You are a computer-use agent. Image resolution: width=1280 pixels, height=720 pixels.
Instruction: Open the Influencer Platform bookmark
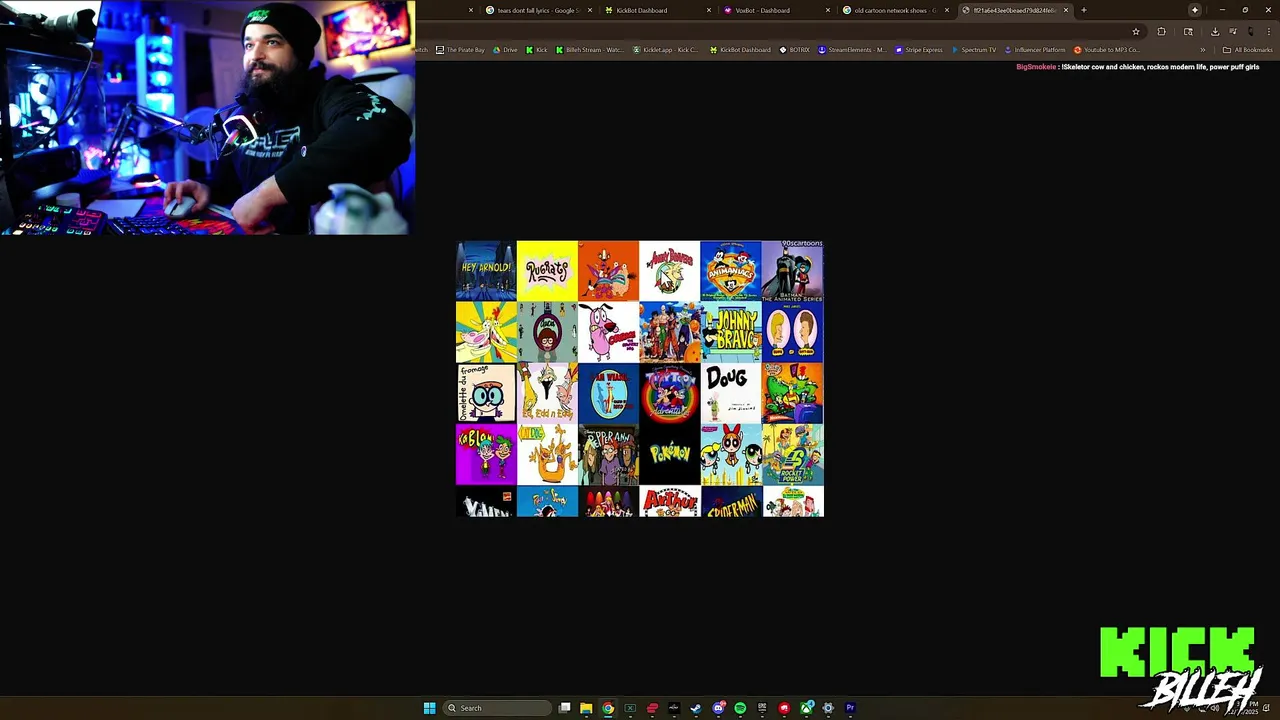coord(1035,50)
